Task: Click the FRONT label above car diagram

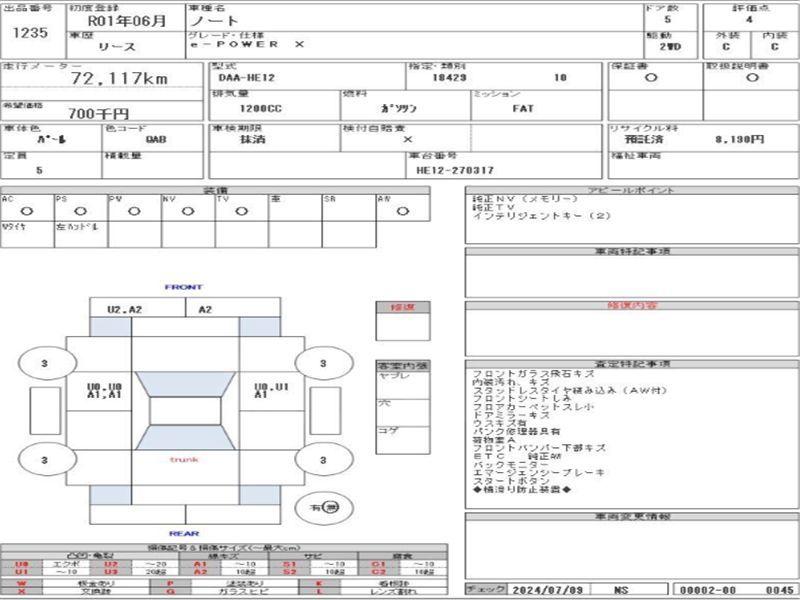Action: point(184,287)
